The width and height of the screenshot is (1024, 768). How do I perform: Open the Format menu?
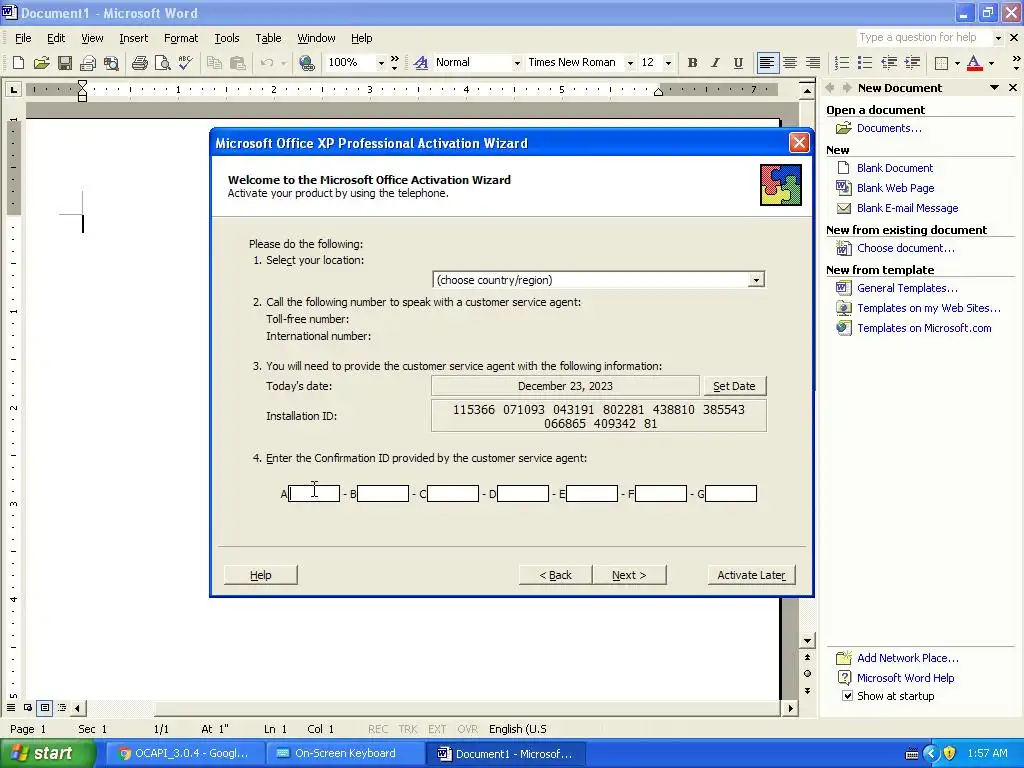(x=181, y=38)
